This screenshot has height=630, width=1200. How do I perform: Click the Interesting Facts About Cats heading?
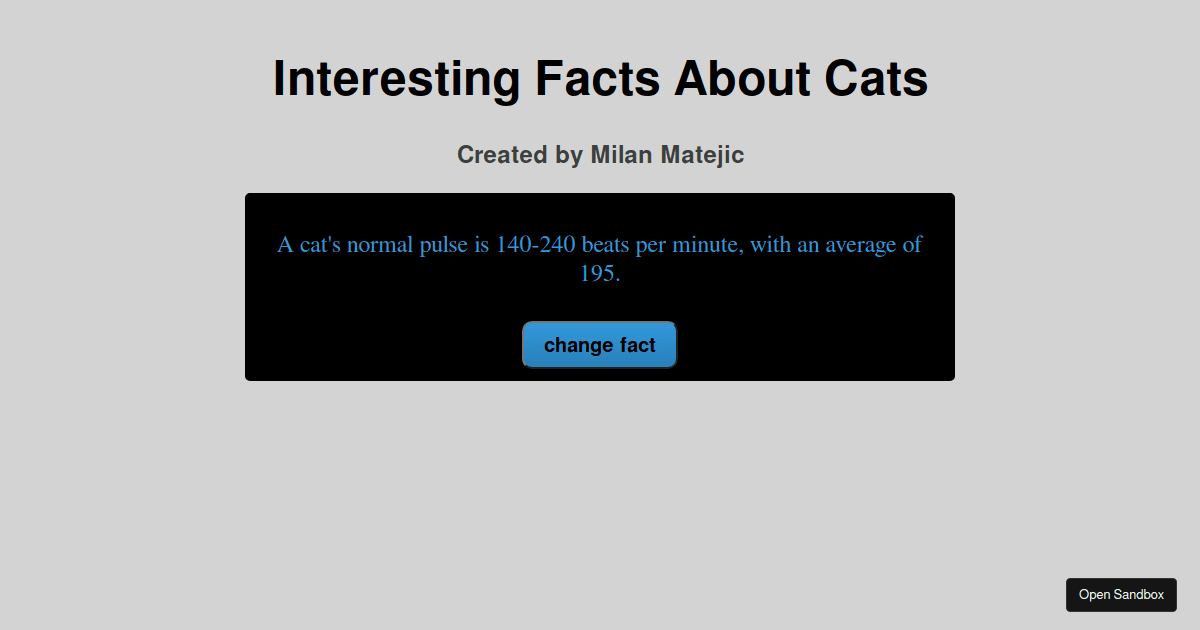pos(600,78)
